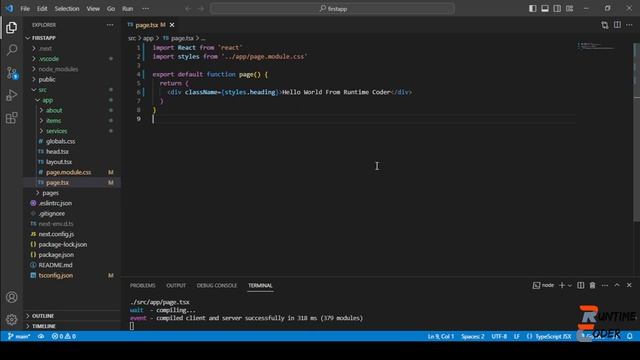The width and height of the screenshot is (640, 360).
Task: Click app in the breadcrumb path
Action: [x=148, y=38]
